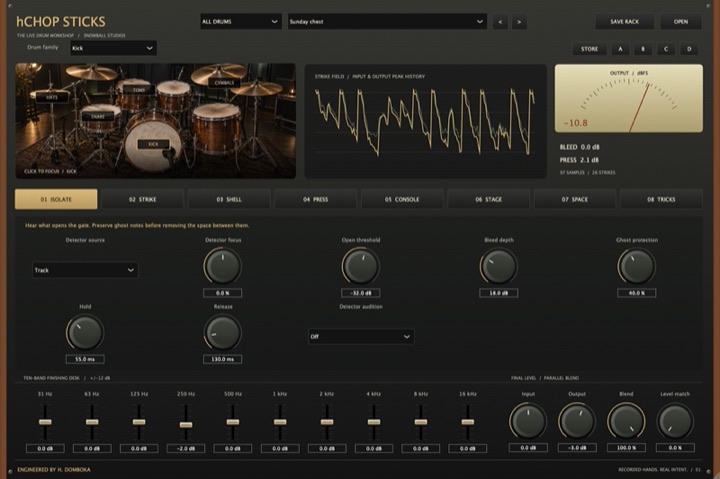Click the 2 kHz EQ fader
Screen dimensions: 720x479
click(327, 422)
